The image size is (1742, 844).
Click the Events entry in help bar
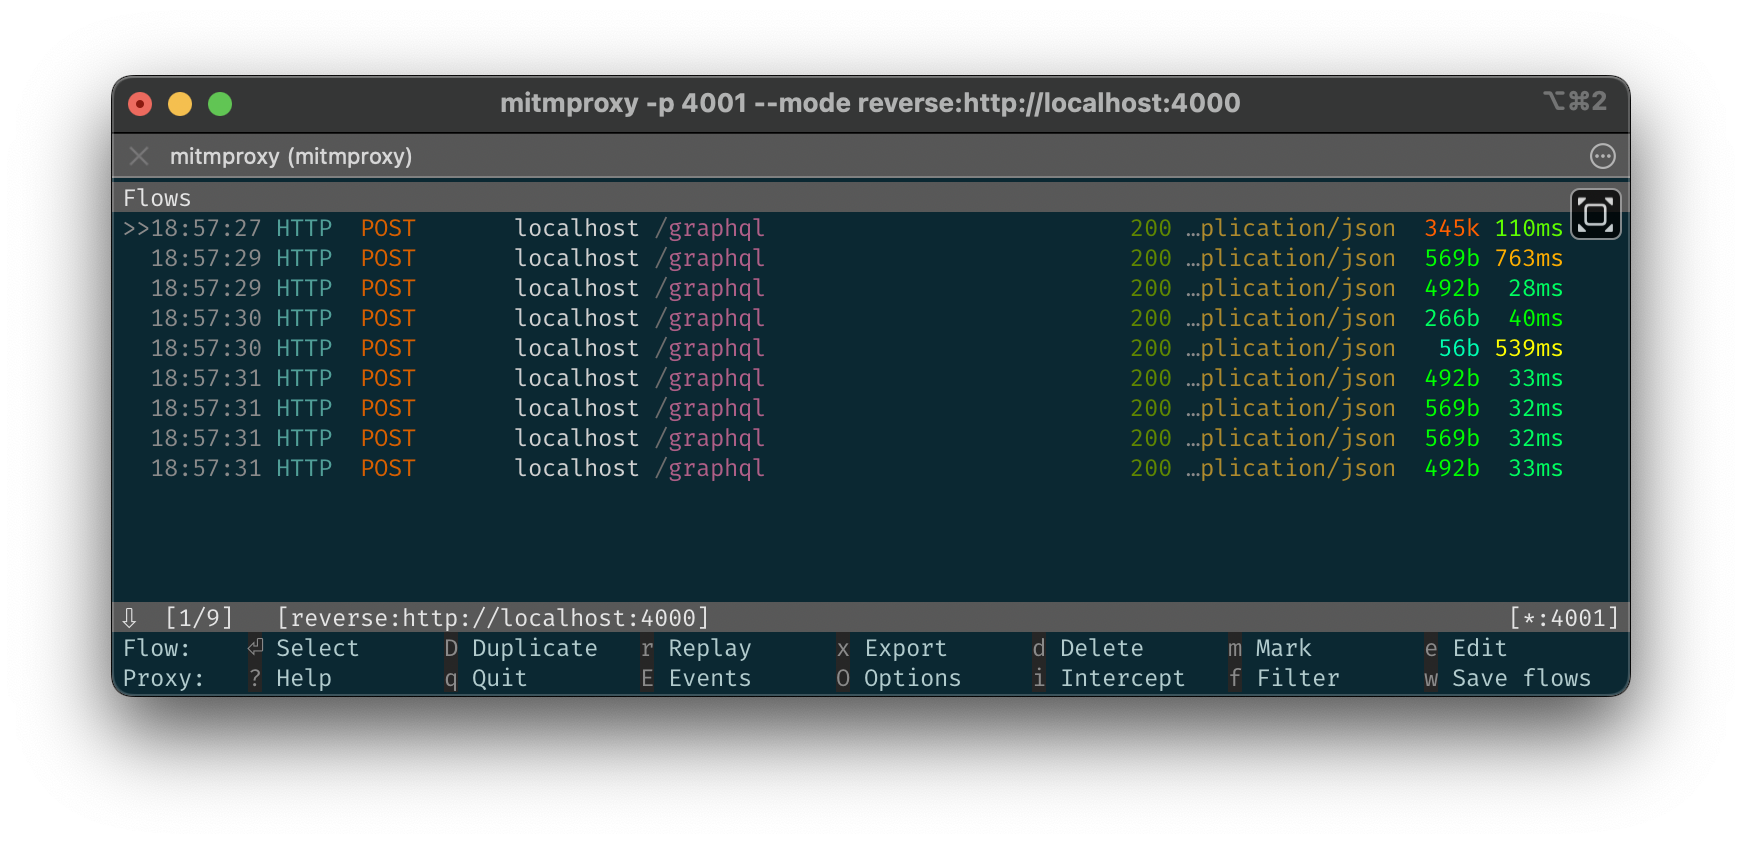(x=709, y=678)
